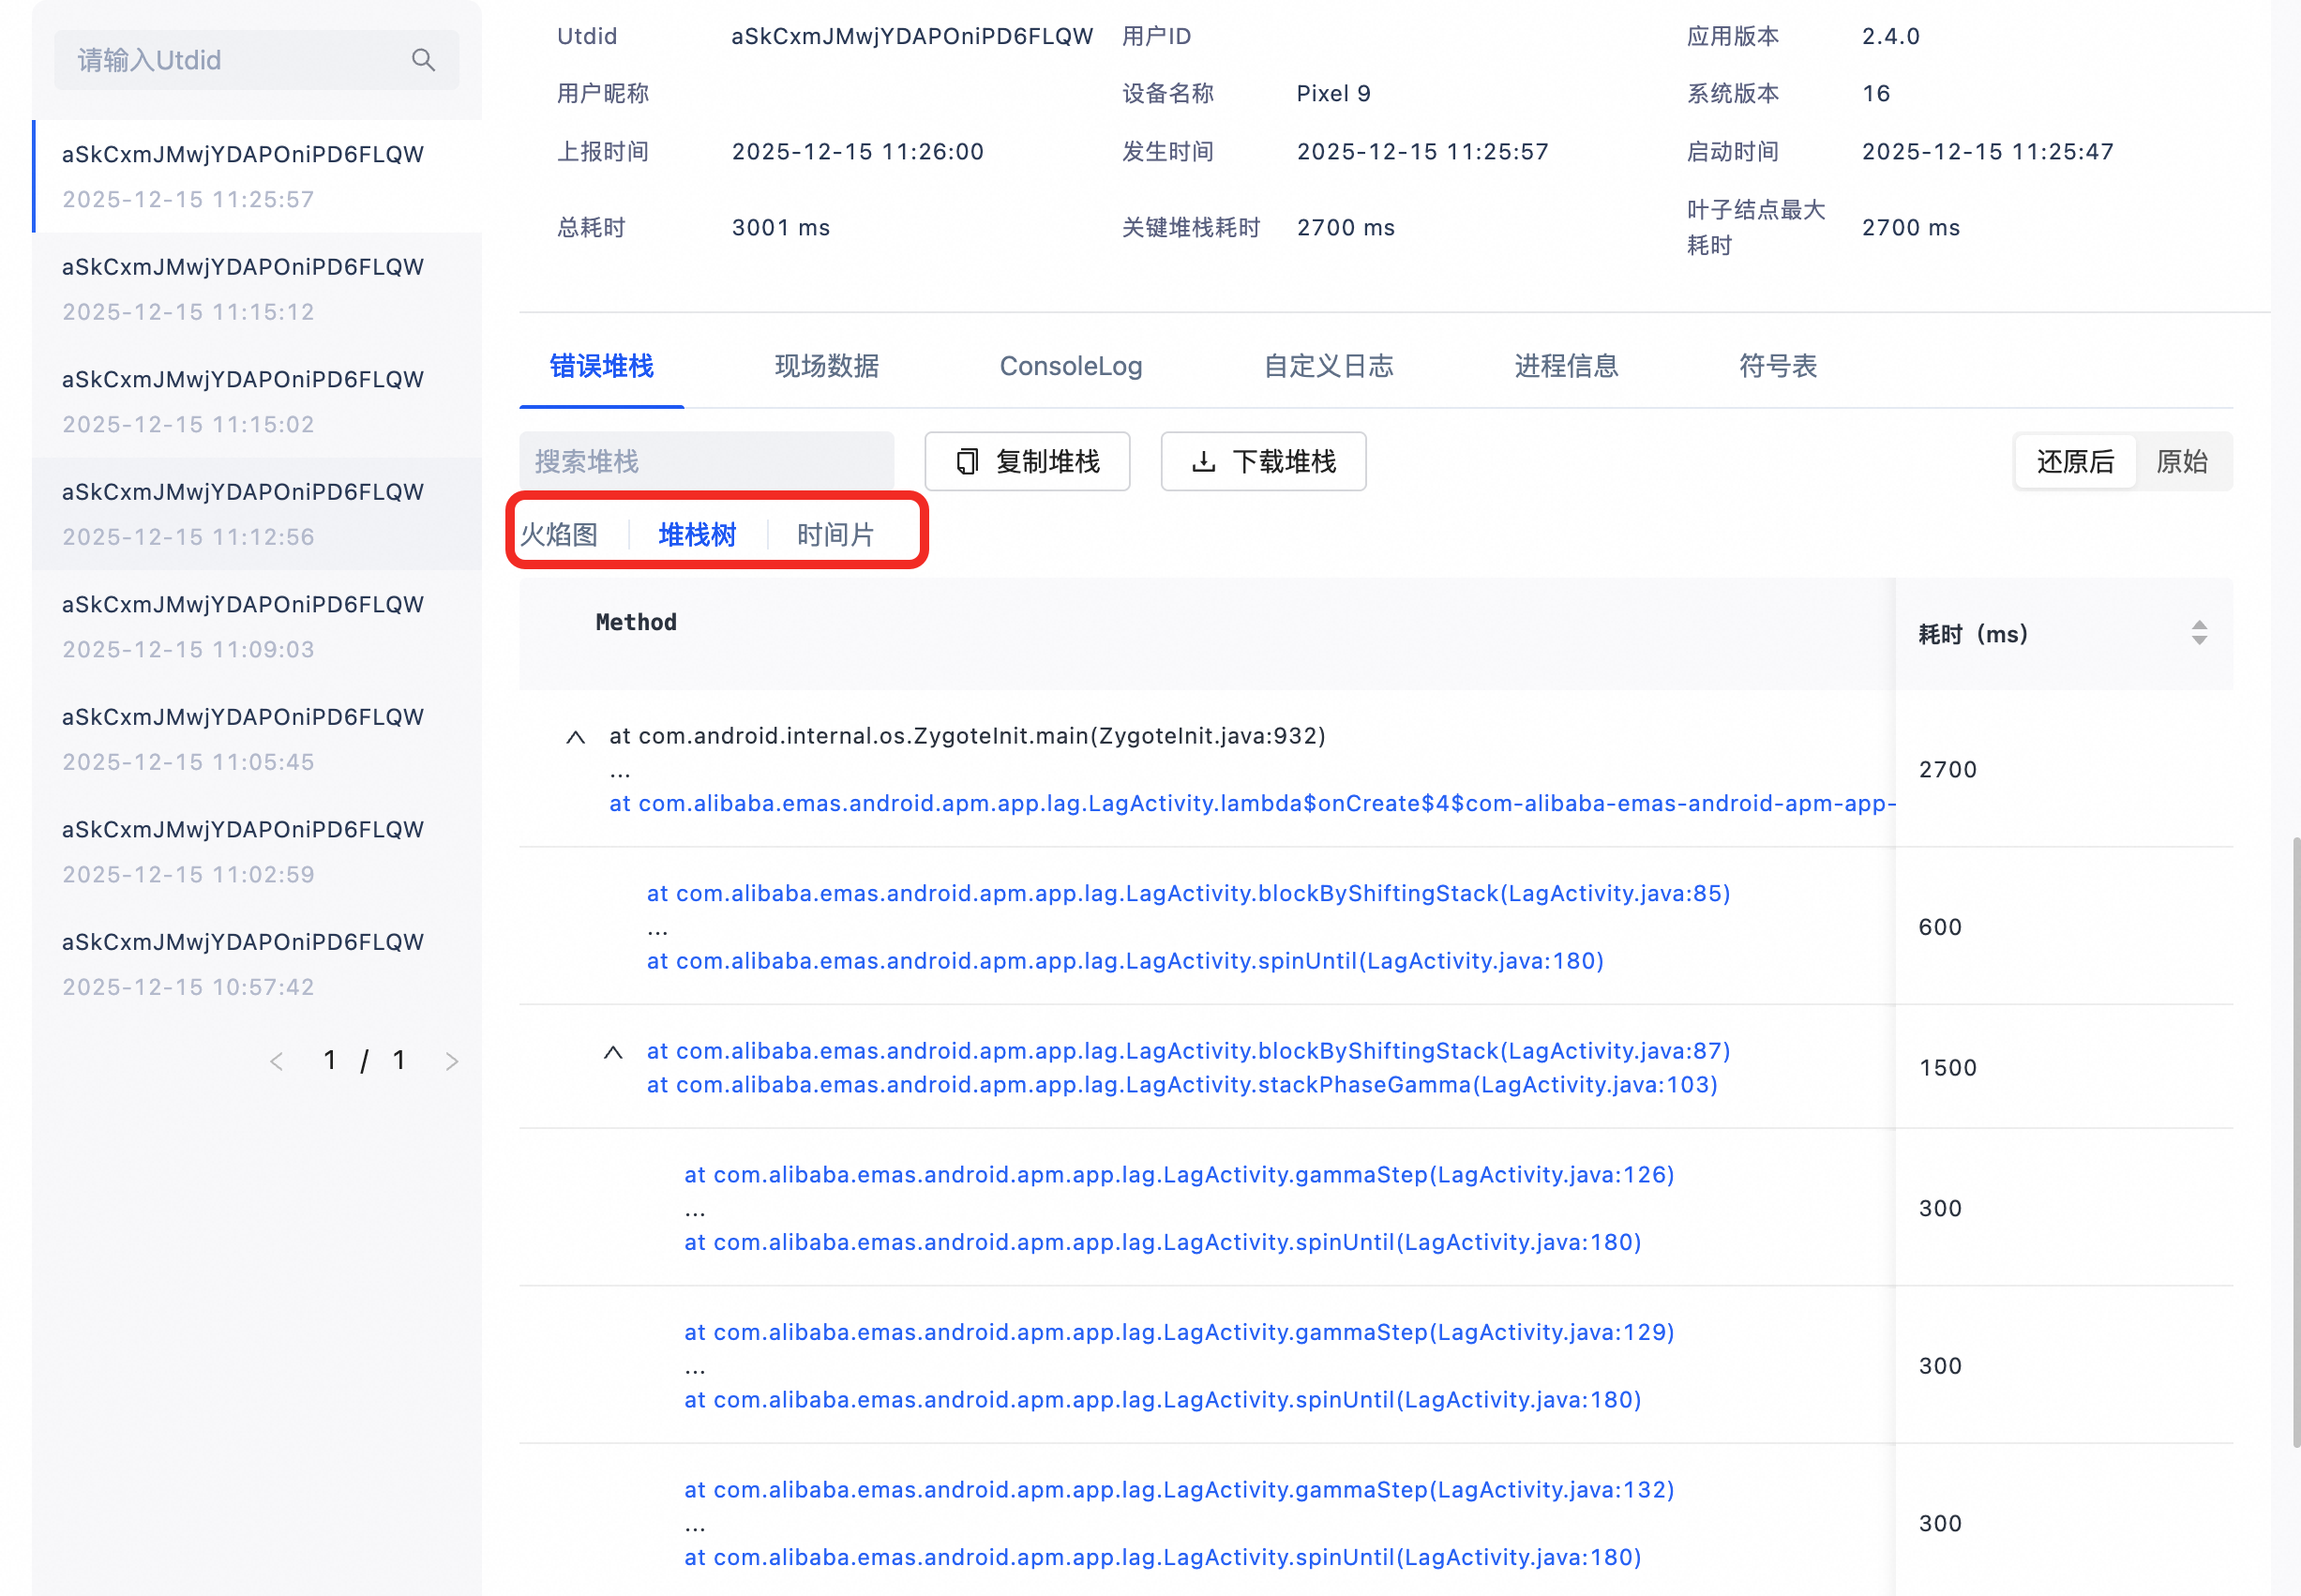Select the 时间片 view
This screenshot has width=2301, height=1596.
[835, 535]
